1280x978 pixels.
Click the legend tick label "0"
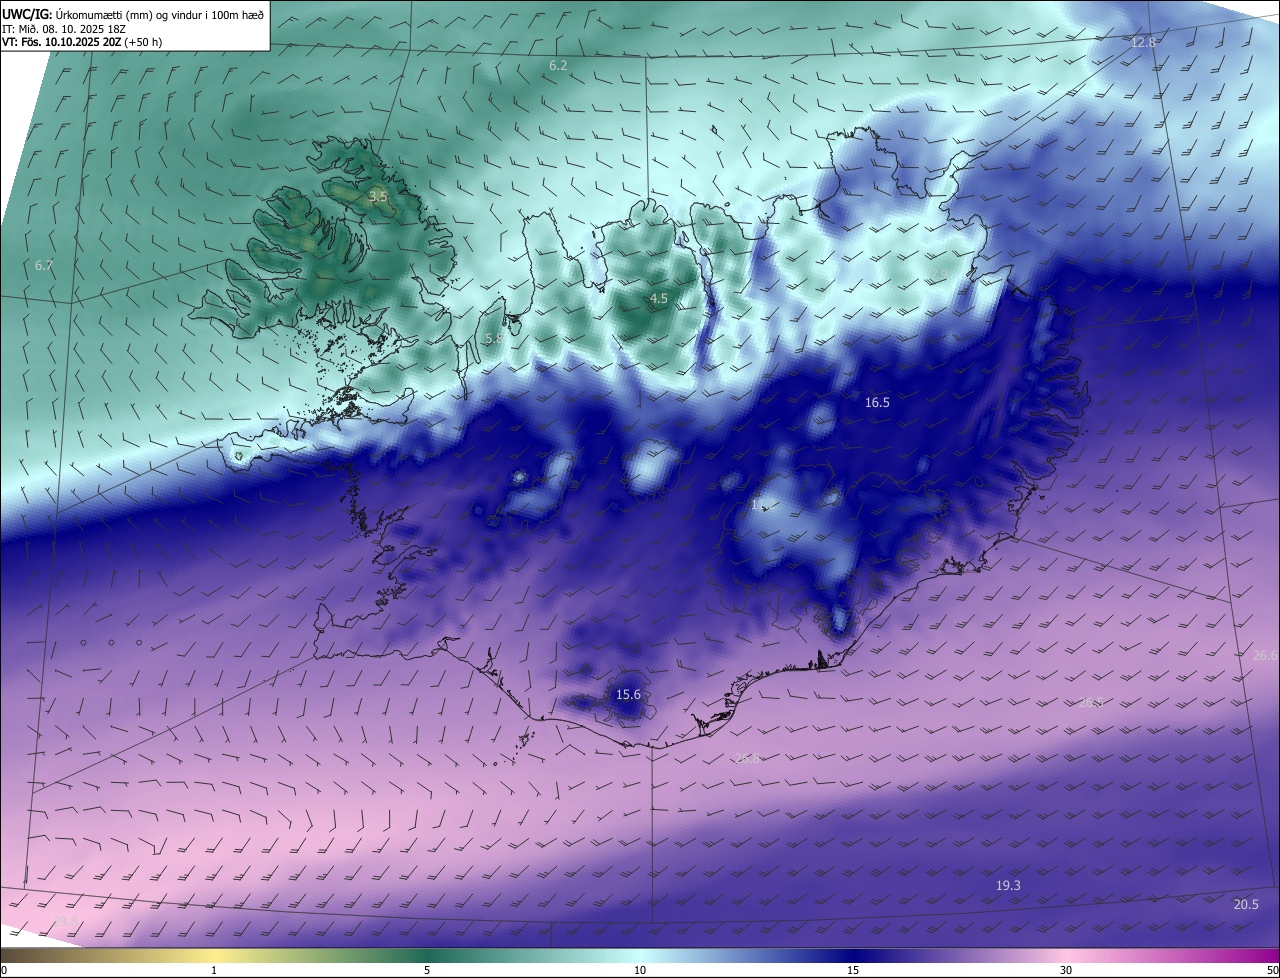coord(4,970)
